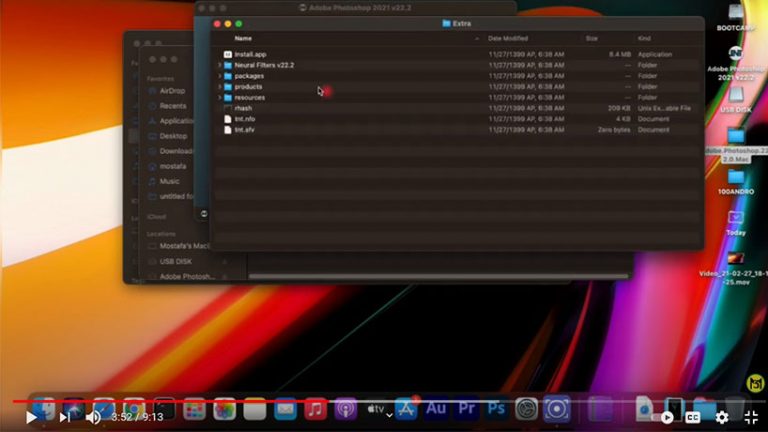768x432 pixels.
Task: Select the Install.app application icon
Action: pos(228,54)
